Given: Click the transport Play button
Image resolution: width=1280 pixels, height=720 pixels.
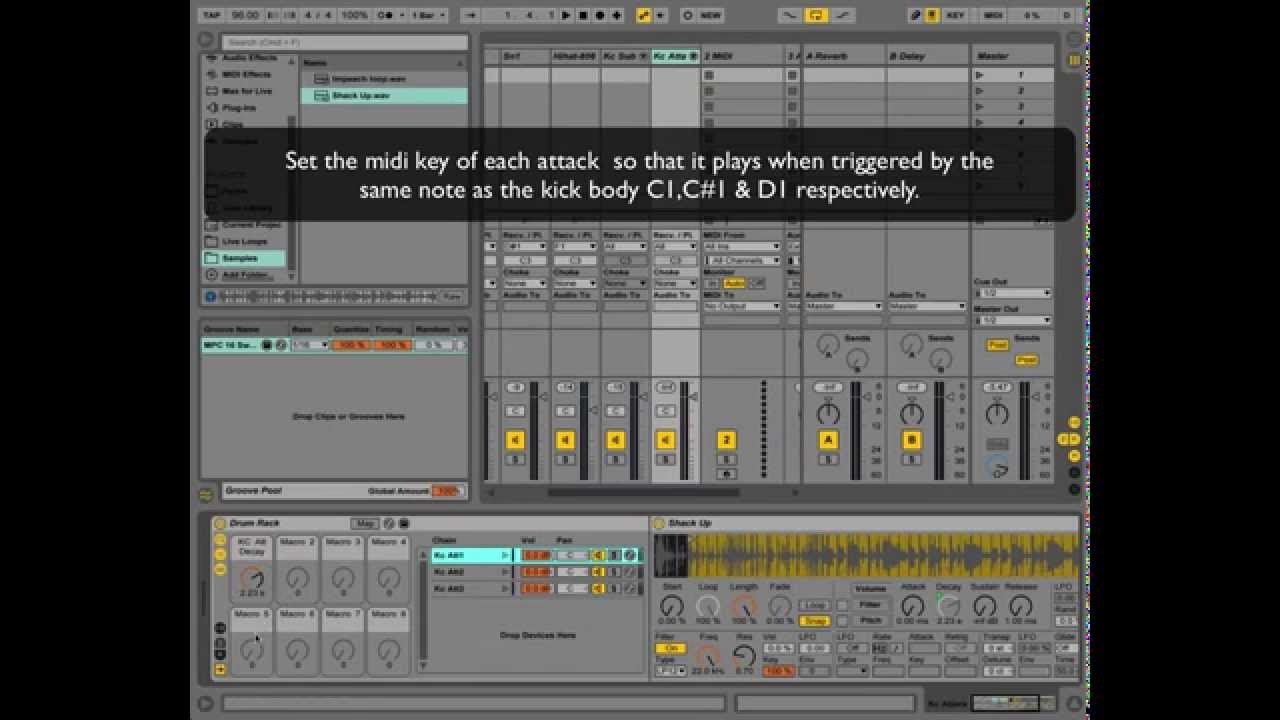Looking at the screenshot, I should (567, 15).
